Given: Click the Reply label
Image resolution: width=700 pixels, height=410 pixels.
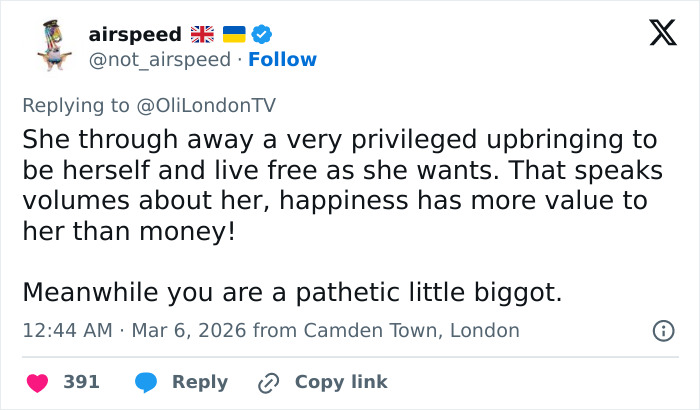Looking at the screenshot, I should [200, 382].
